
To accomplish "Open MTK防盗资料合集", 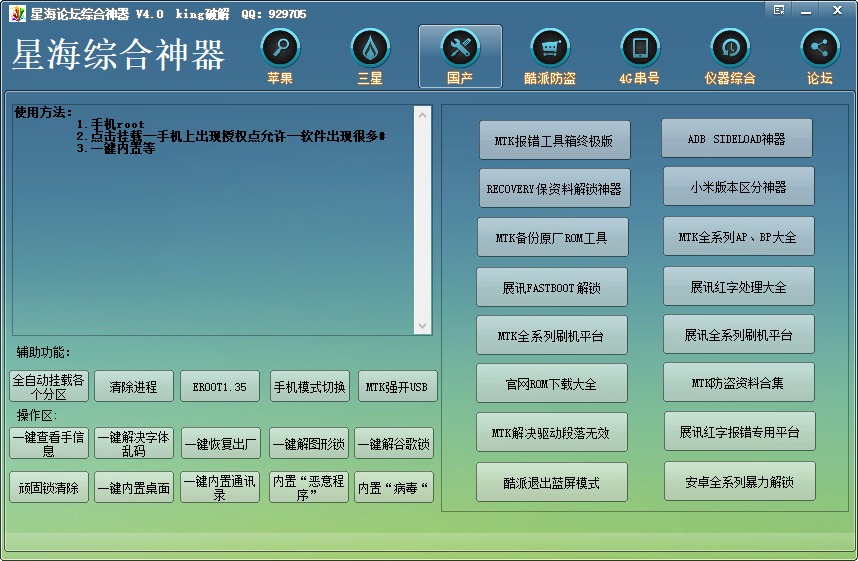I will pos(739,382).
